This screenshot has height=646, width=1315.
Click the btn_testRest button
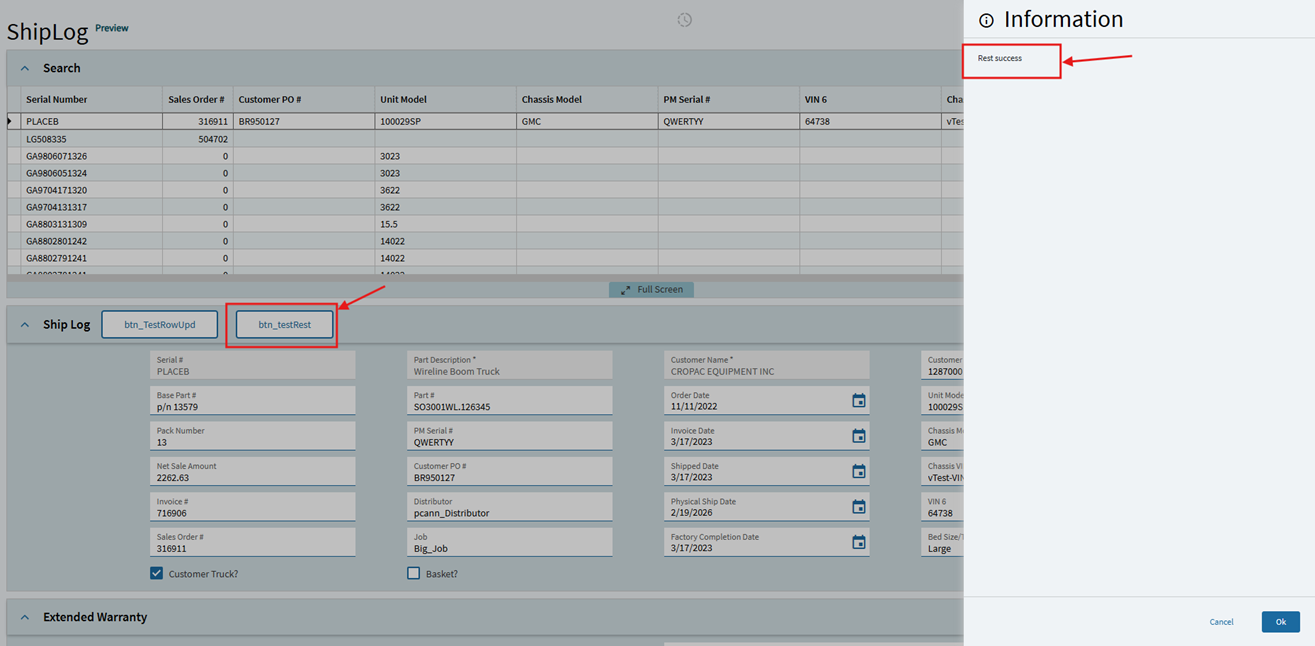(284, 324)
